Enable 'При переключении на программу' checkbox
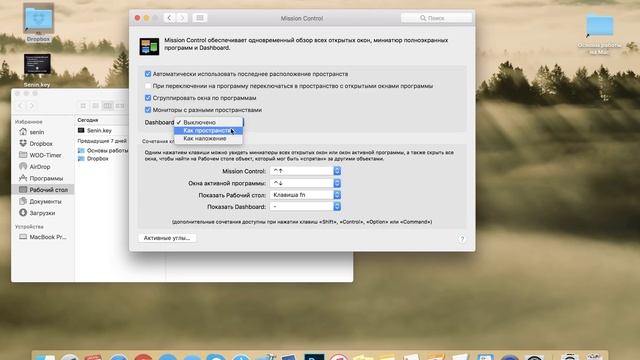The height and width of the screenshot is (360, 640). tap(148, 86)
